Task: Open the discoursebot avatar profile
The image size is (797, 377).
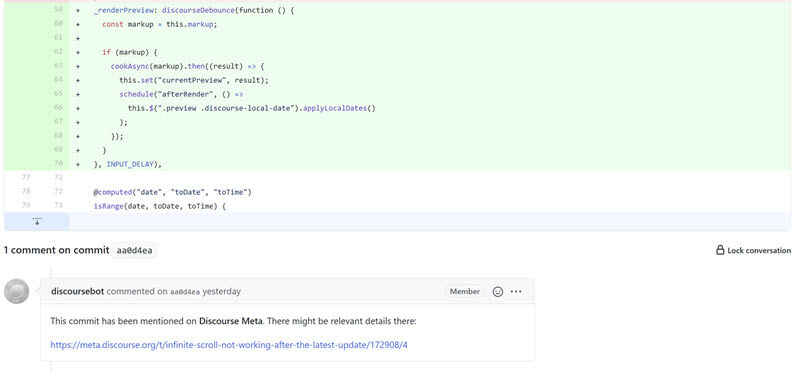Action: pyautogui.click(x=16, y=292)
